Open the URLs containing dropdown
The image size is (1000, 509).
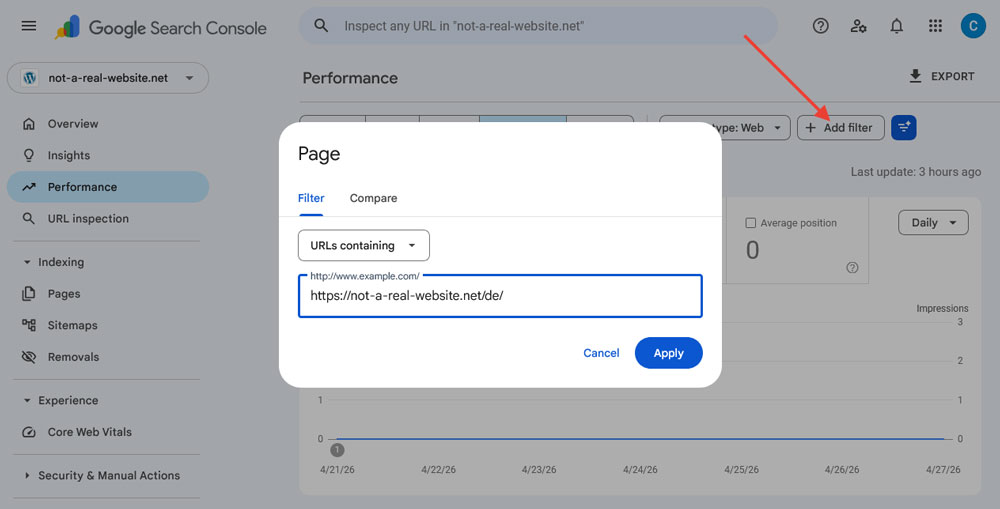(364, 246)
